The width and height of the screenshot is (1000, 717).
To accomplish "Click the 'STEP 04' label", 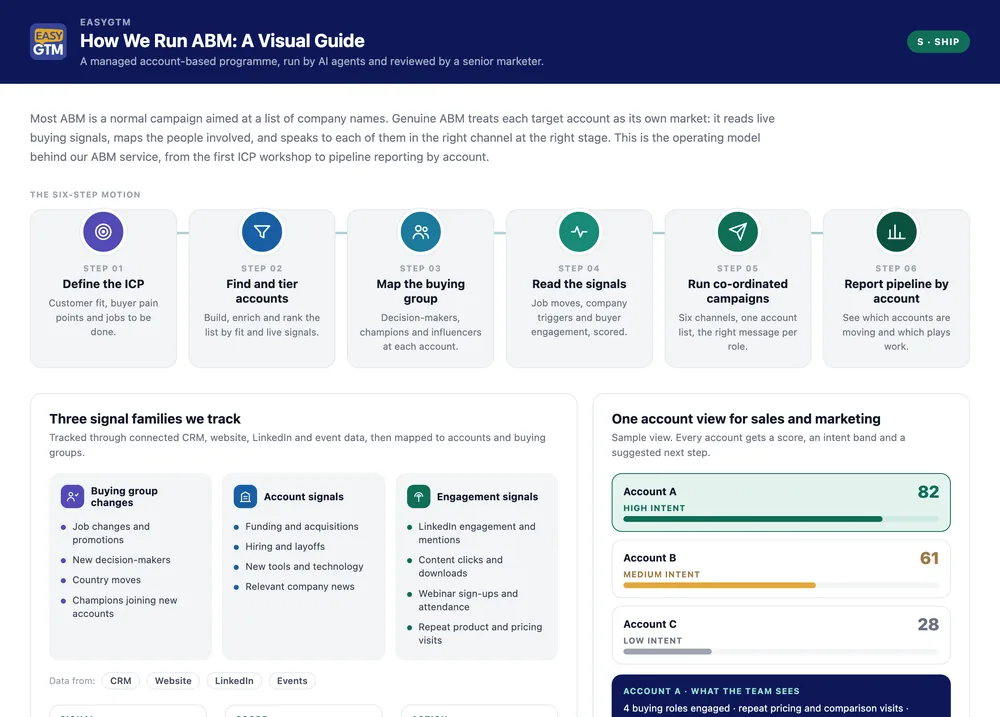I will pos(579,269).
